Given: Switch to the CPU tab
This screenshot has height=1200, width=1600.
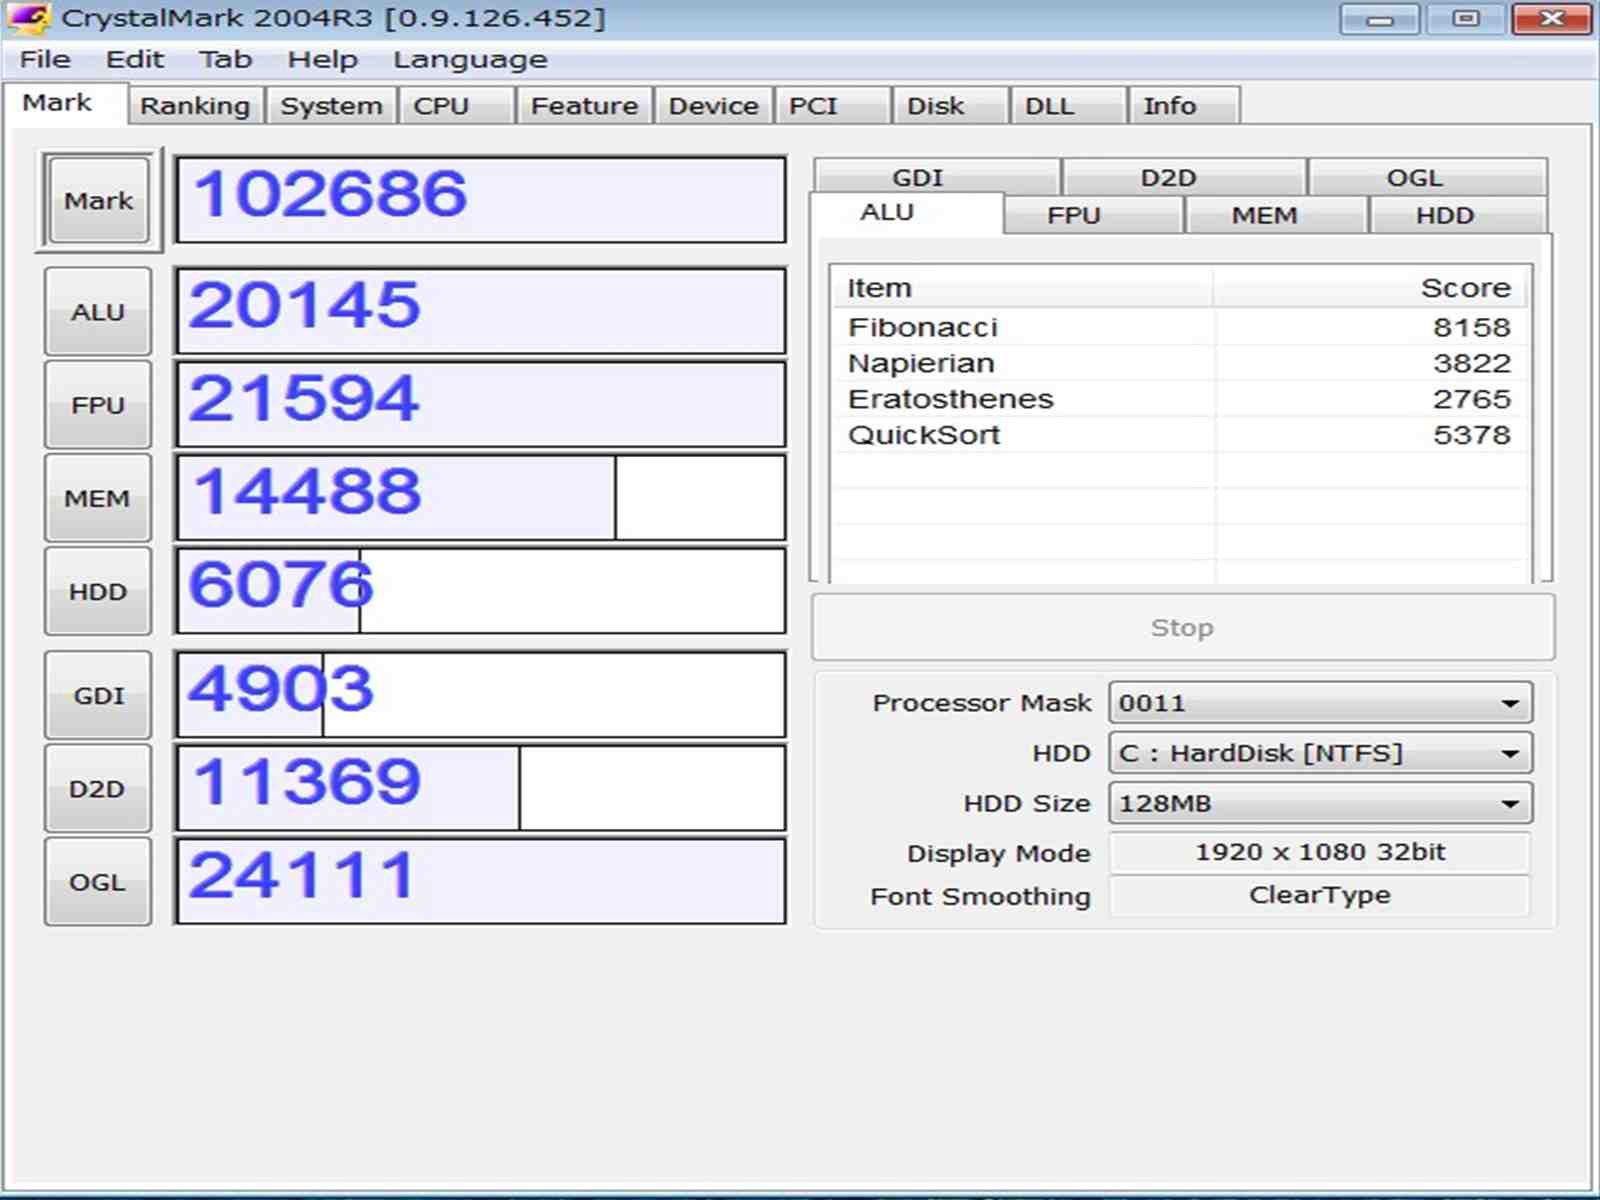Looking at the screenshot, I should tap(441, 106).
